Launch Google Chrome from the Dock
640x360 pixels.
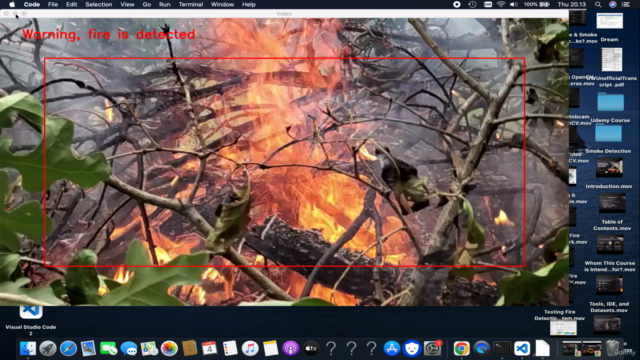click(461, 349)
